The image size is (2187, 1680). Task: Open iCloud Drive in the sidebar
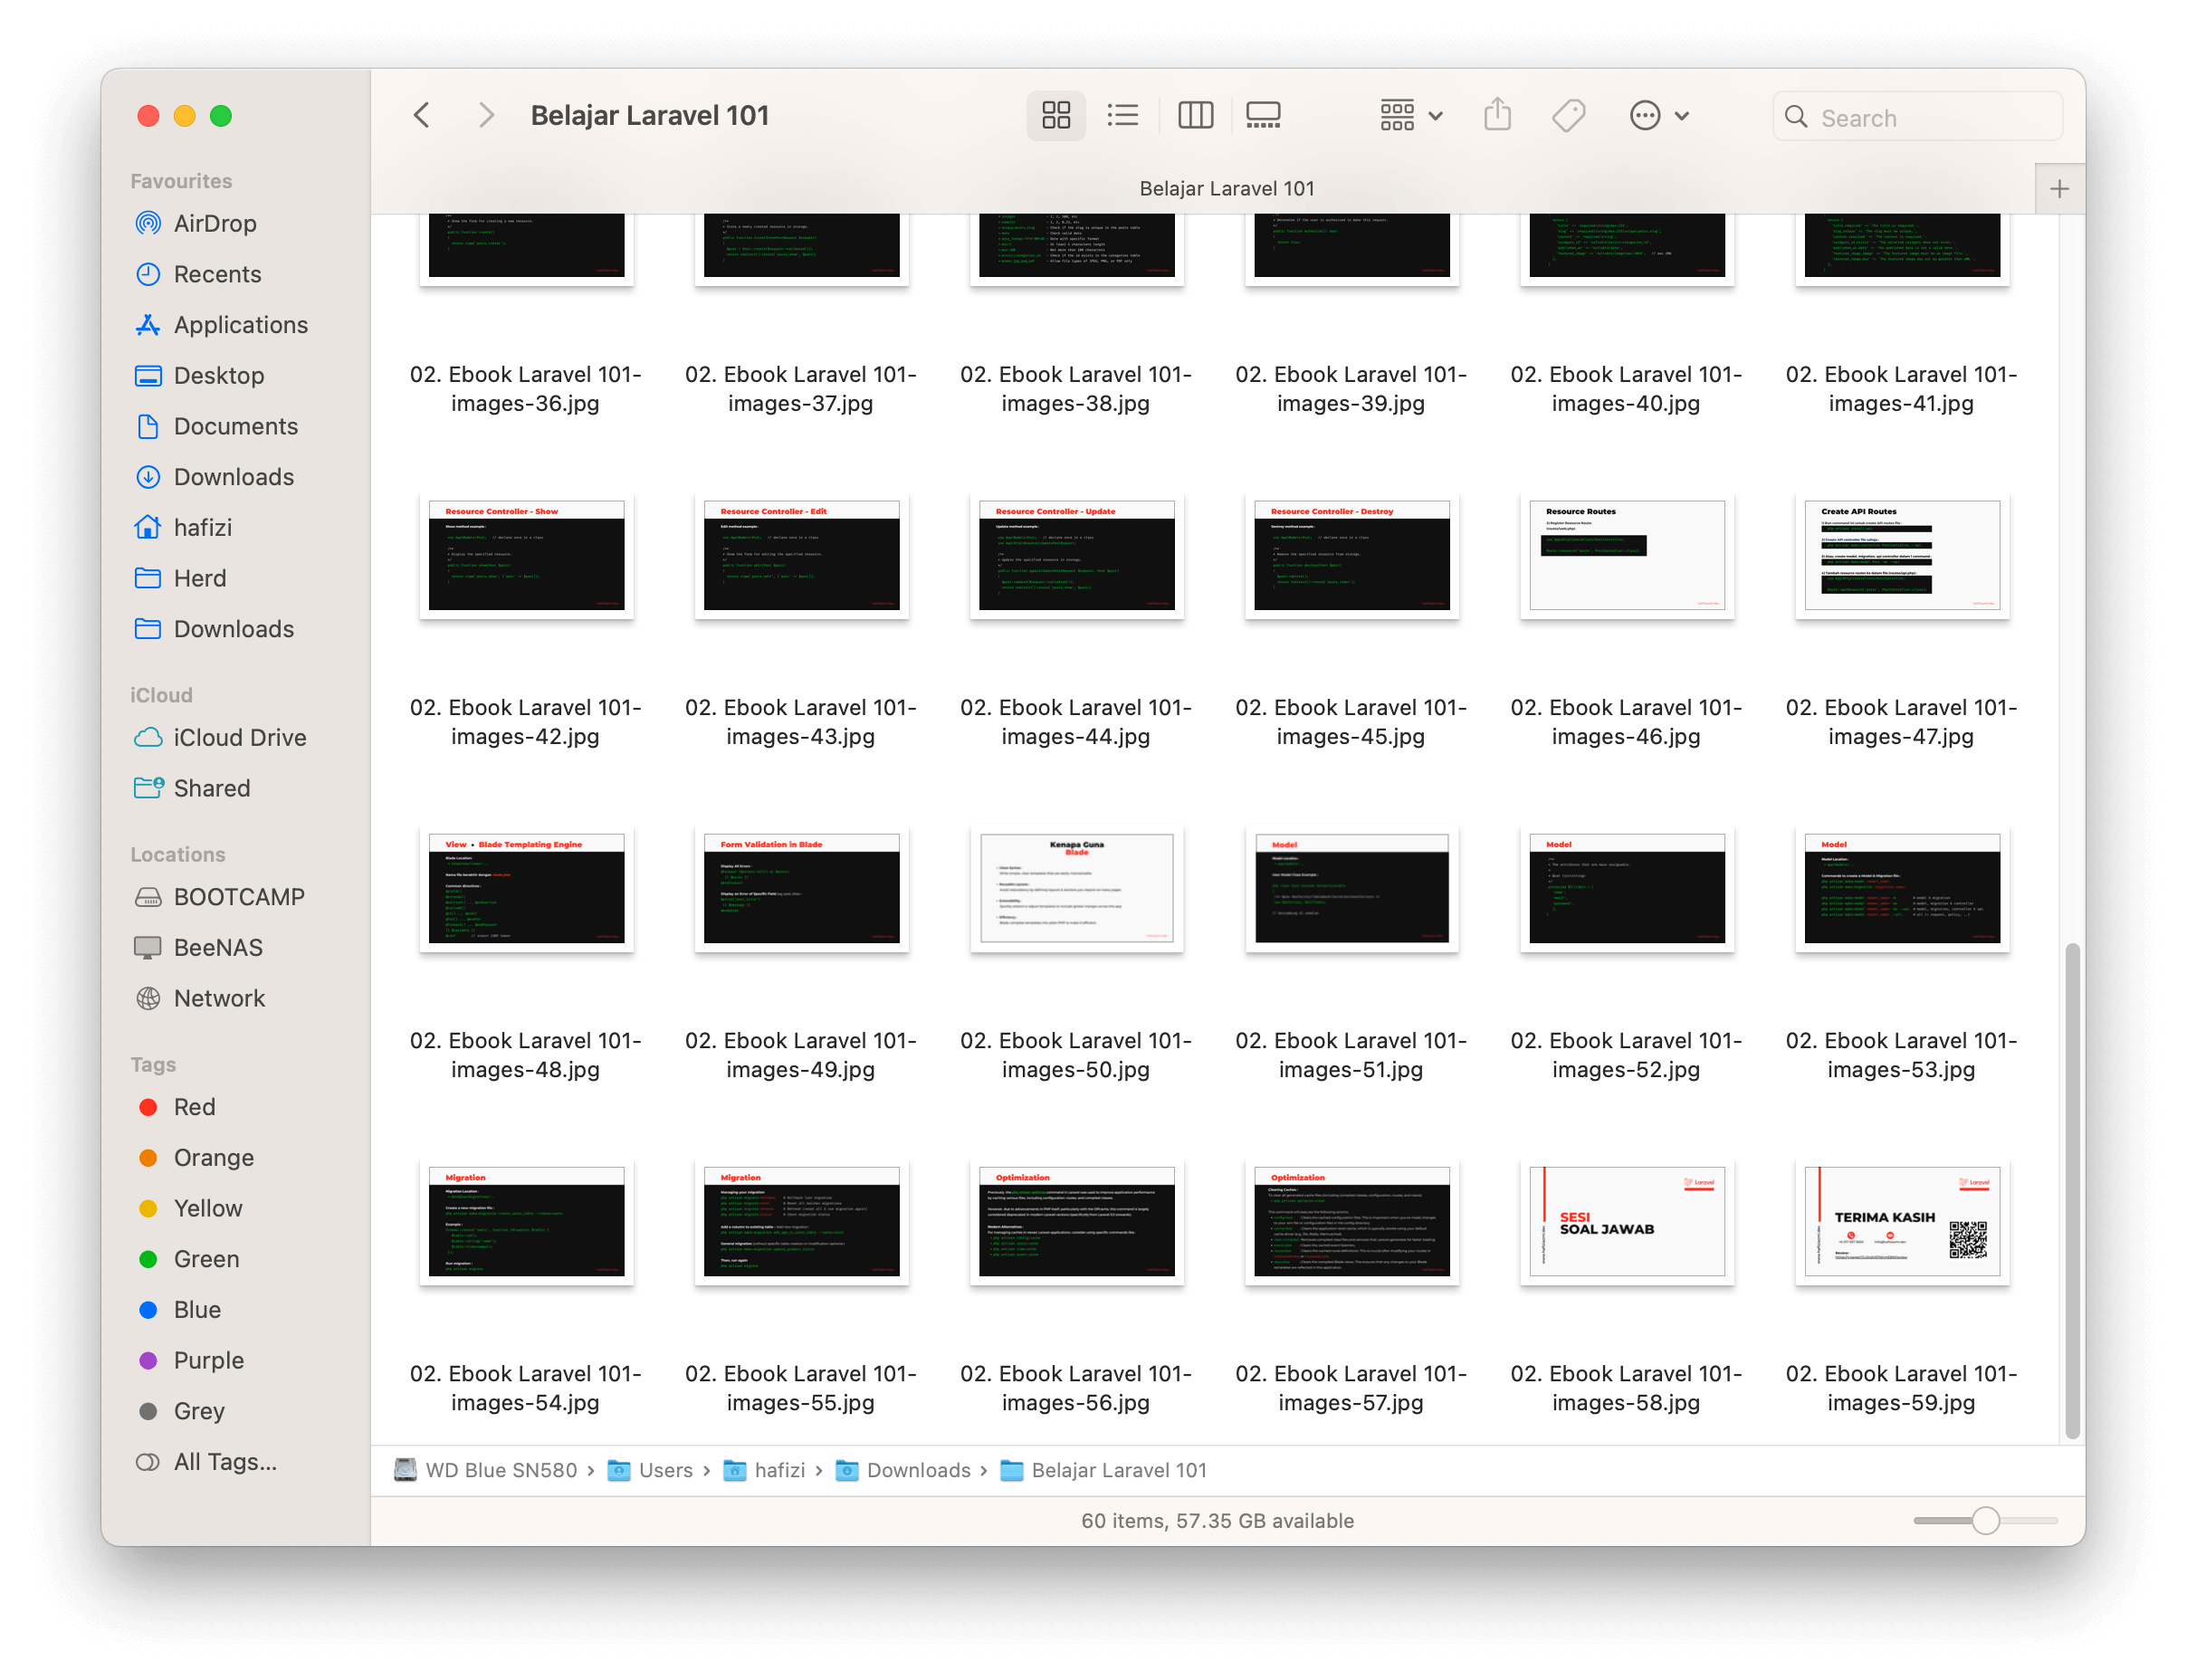tap(239, 737)
